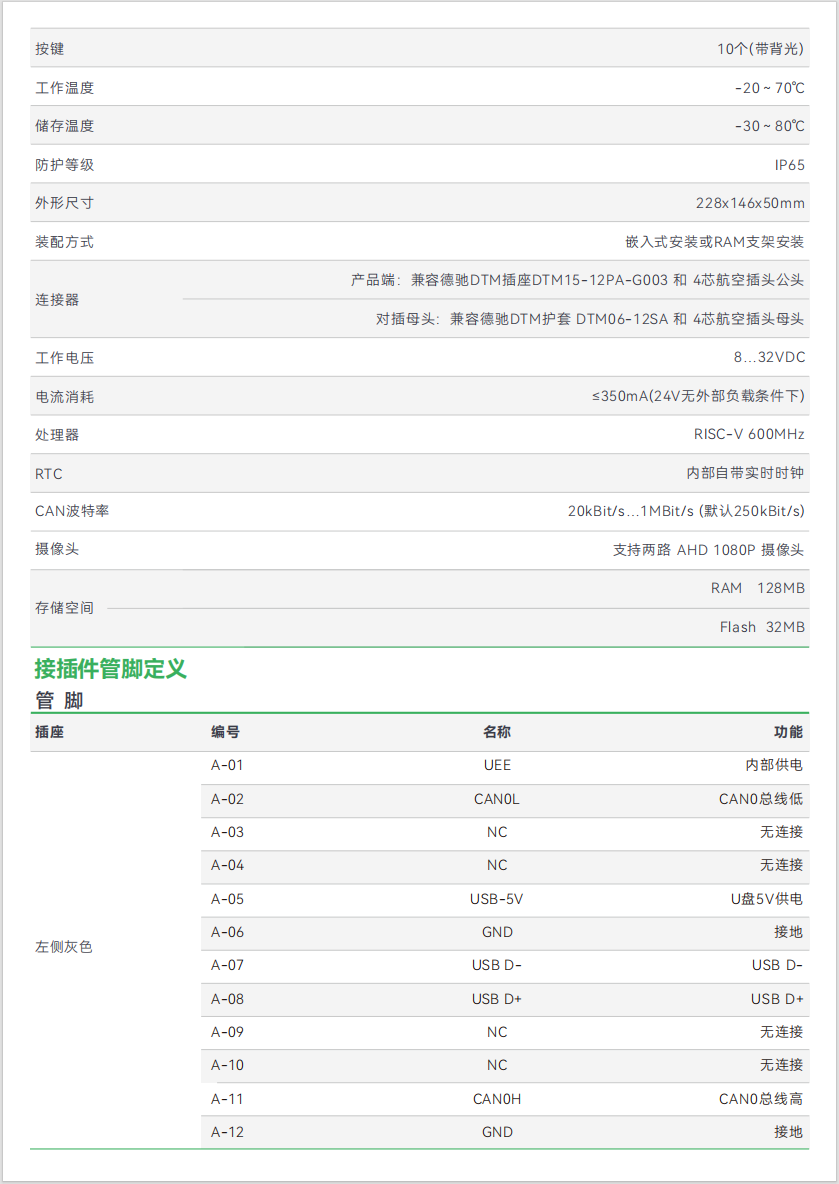The width and height of the screenshot is (839, 1184).
Task: Click the CAN波特率 label
Action: click(72, 511)
